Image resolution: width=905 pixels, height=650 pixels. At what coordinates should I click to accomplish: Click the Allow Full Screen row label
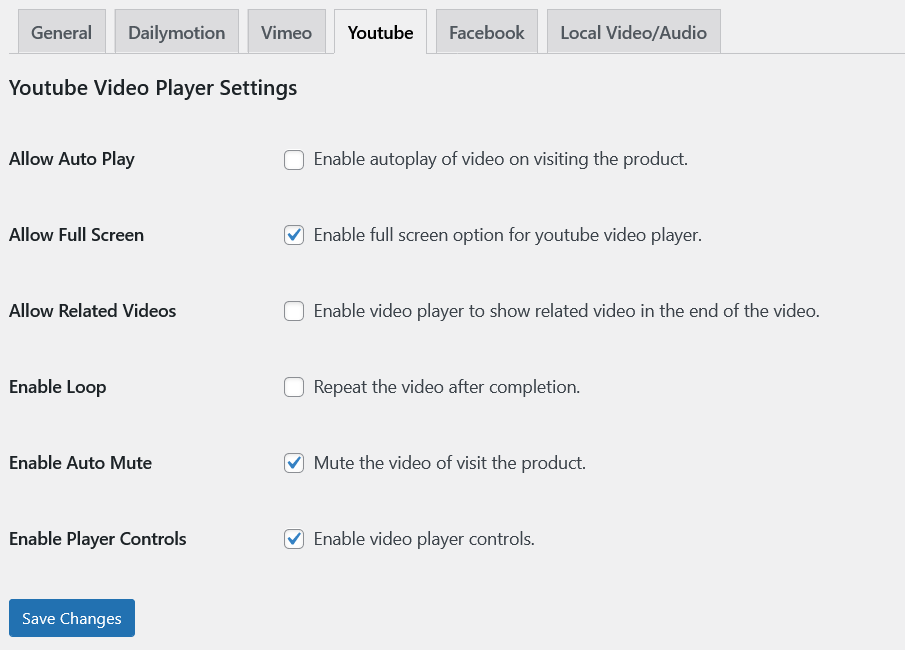click(x=76, y=235)
